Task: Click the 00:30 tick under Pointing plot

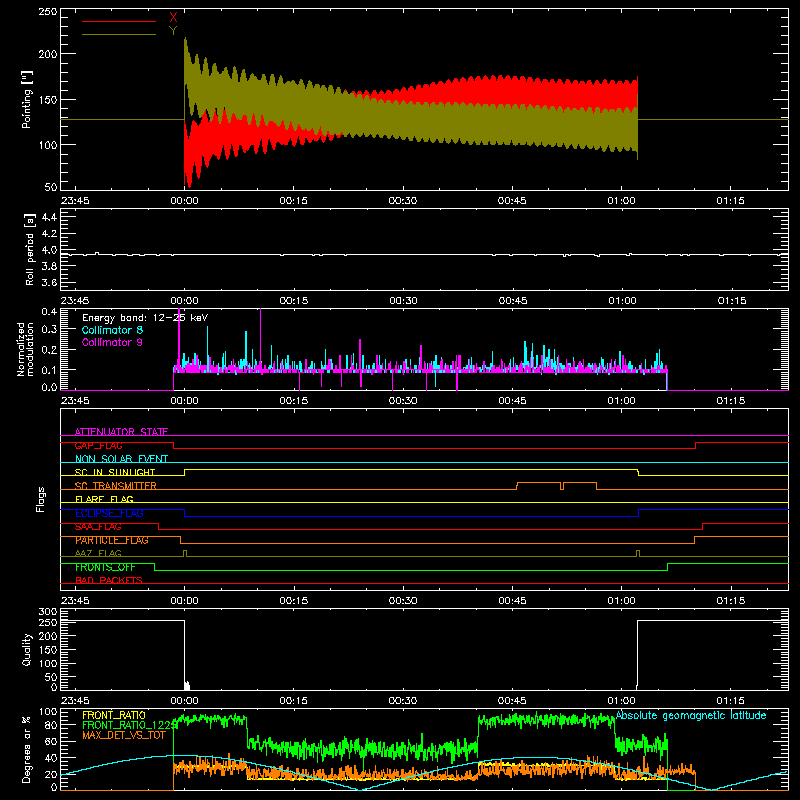Action: [403, 201]
